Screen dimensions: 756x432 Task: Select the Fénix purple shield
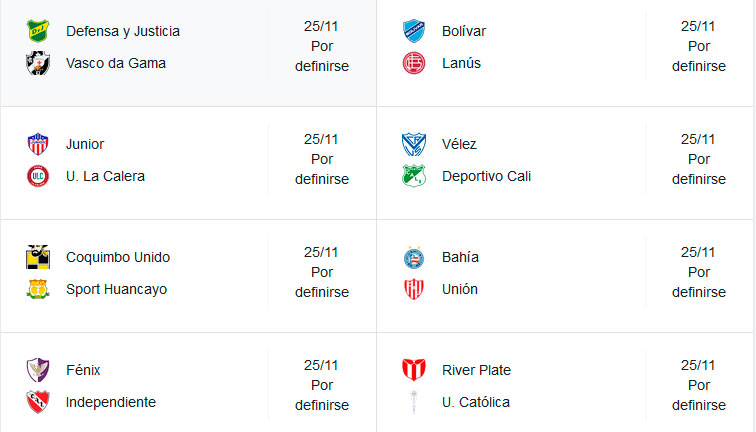click(x=38, y=370)
